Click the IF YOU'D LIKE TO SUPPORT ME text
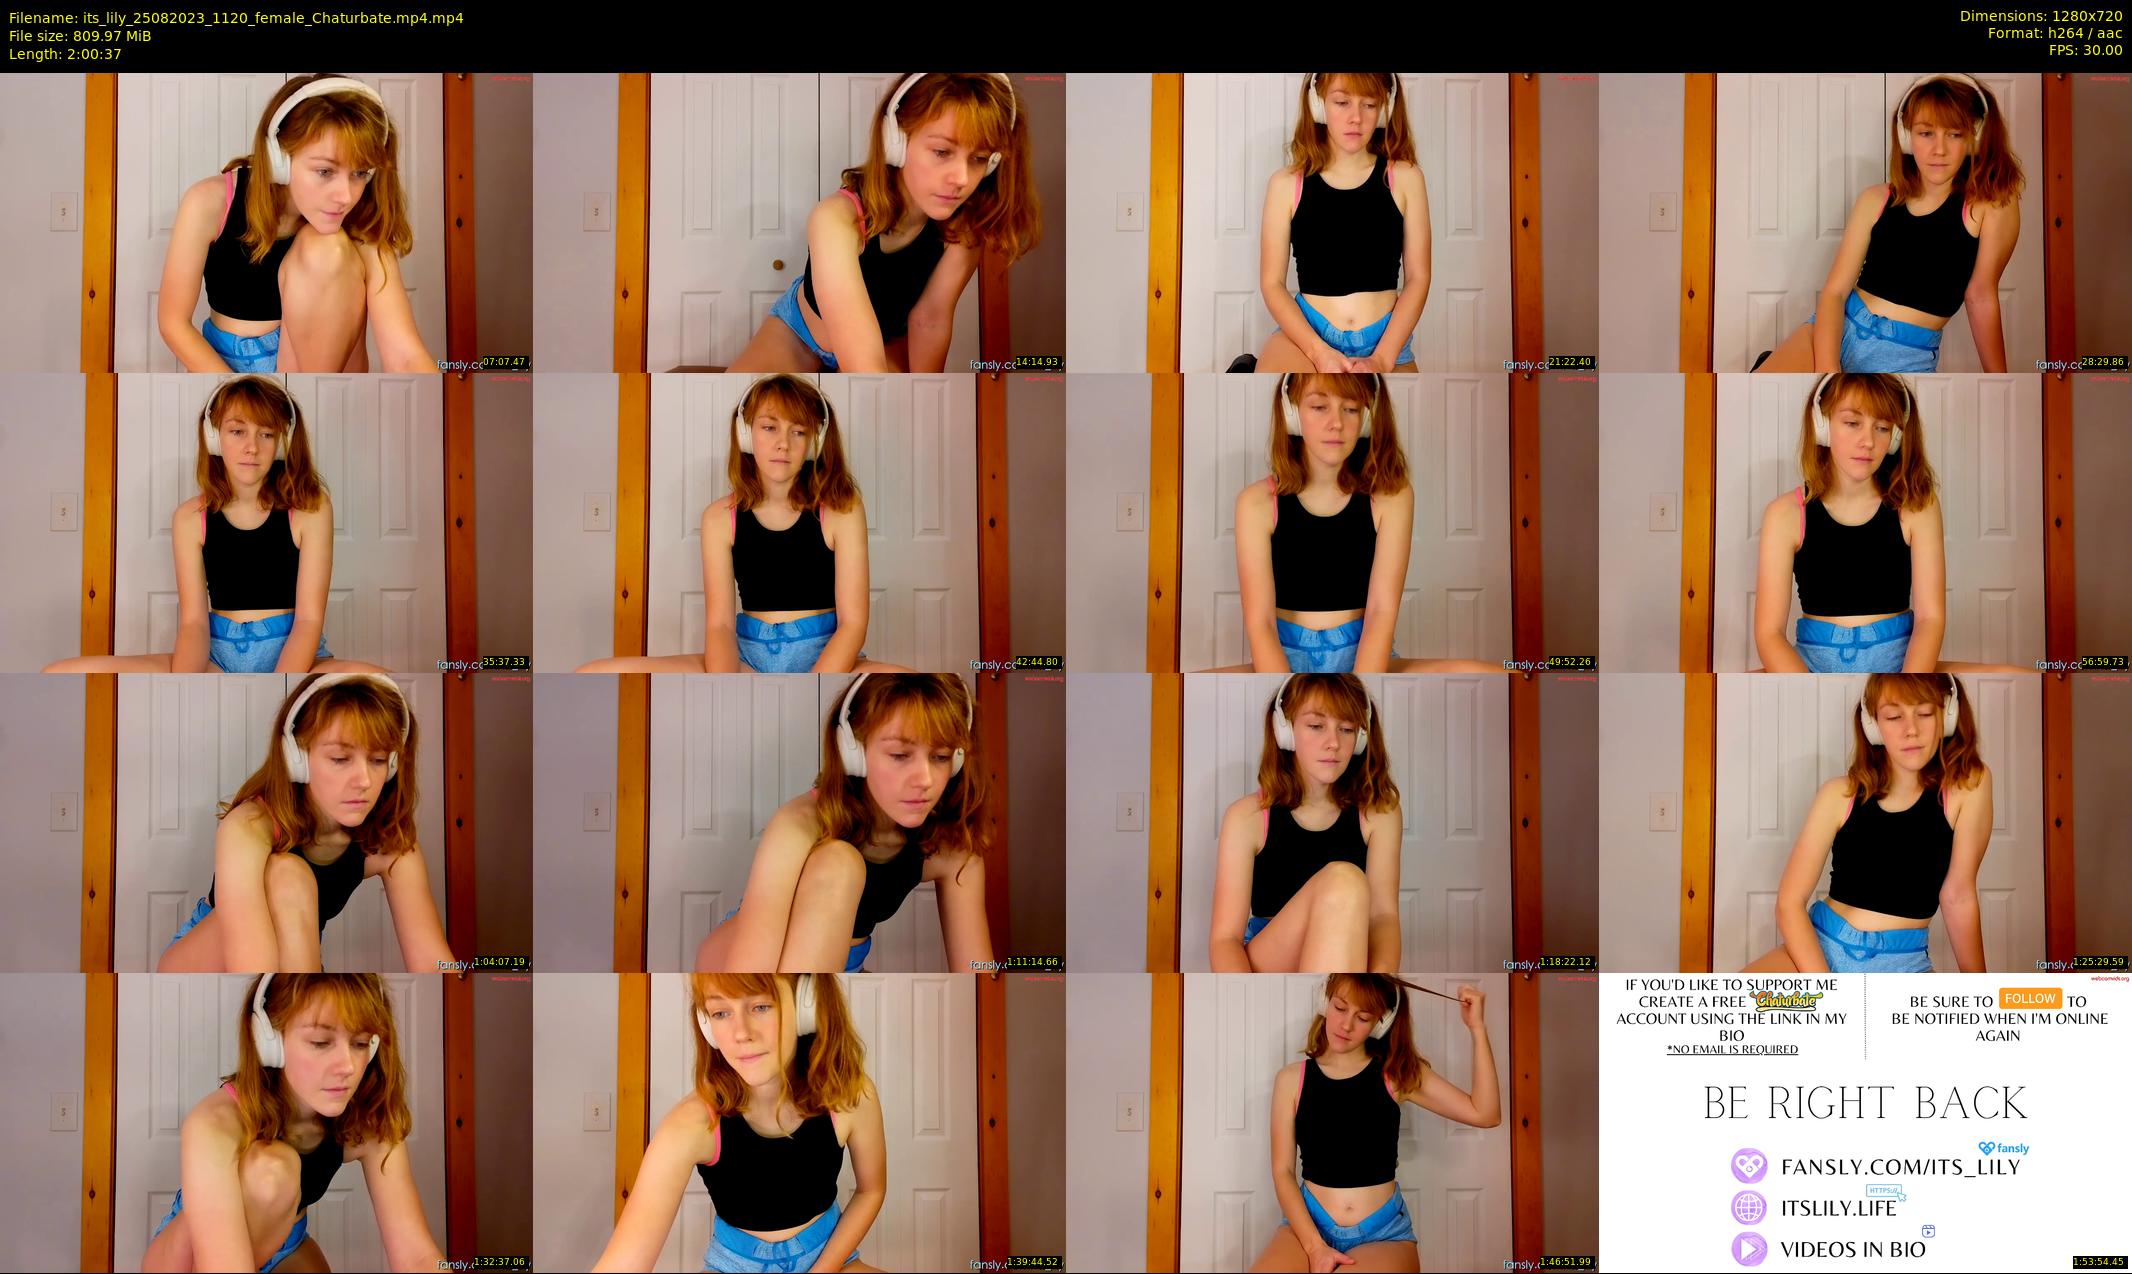Screen dimensions: 2132x1274 click(x=1732, y=984)
